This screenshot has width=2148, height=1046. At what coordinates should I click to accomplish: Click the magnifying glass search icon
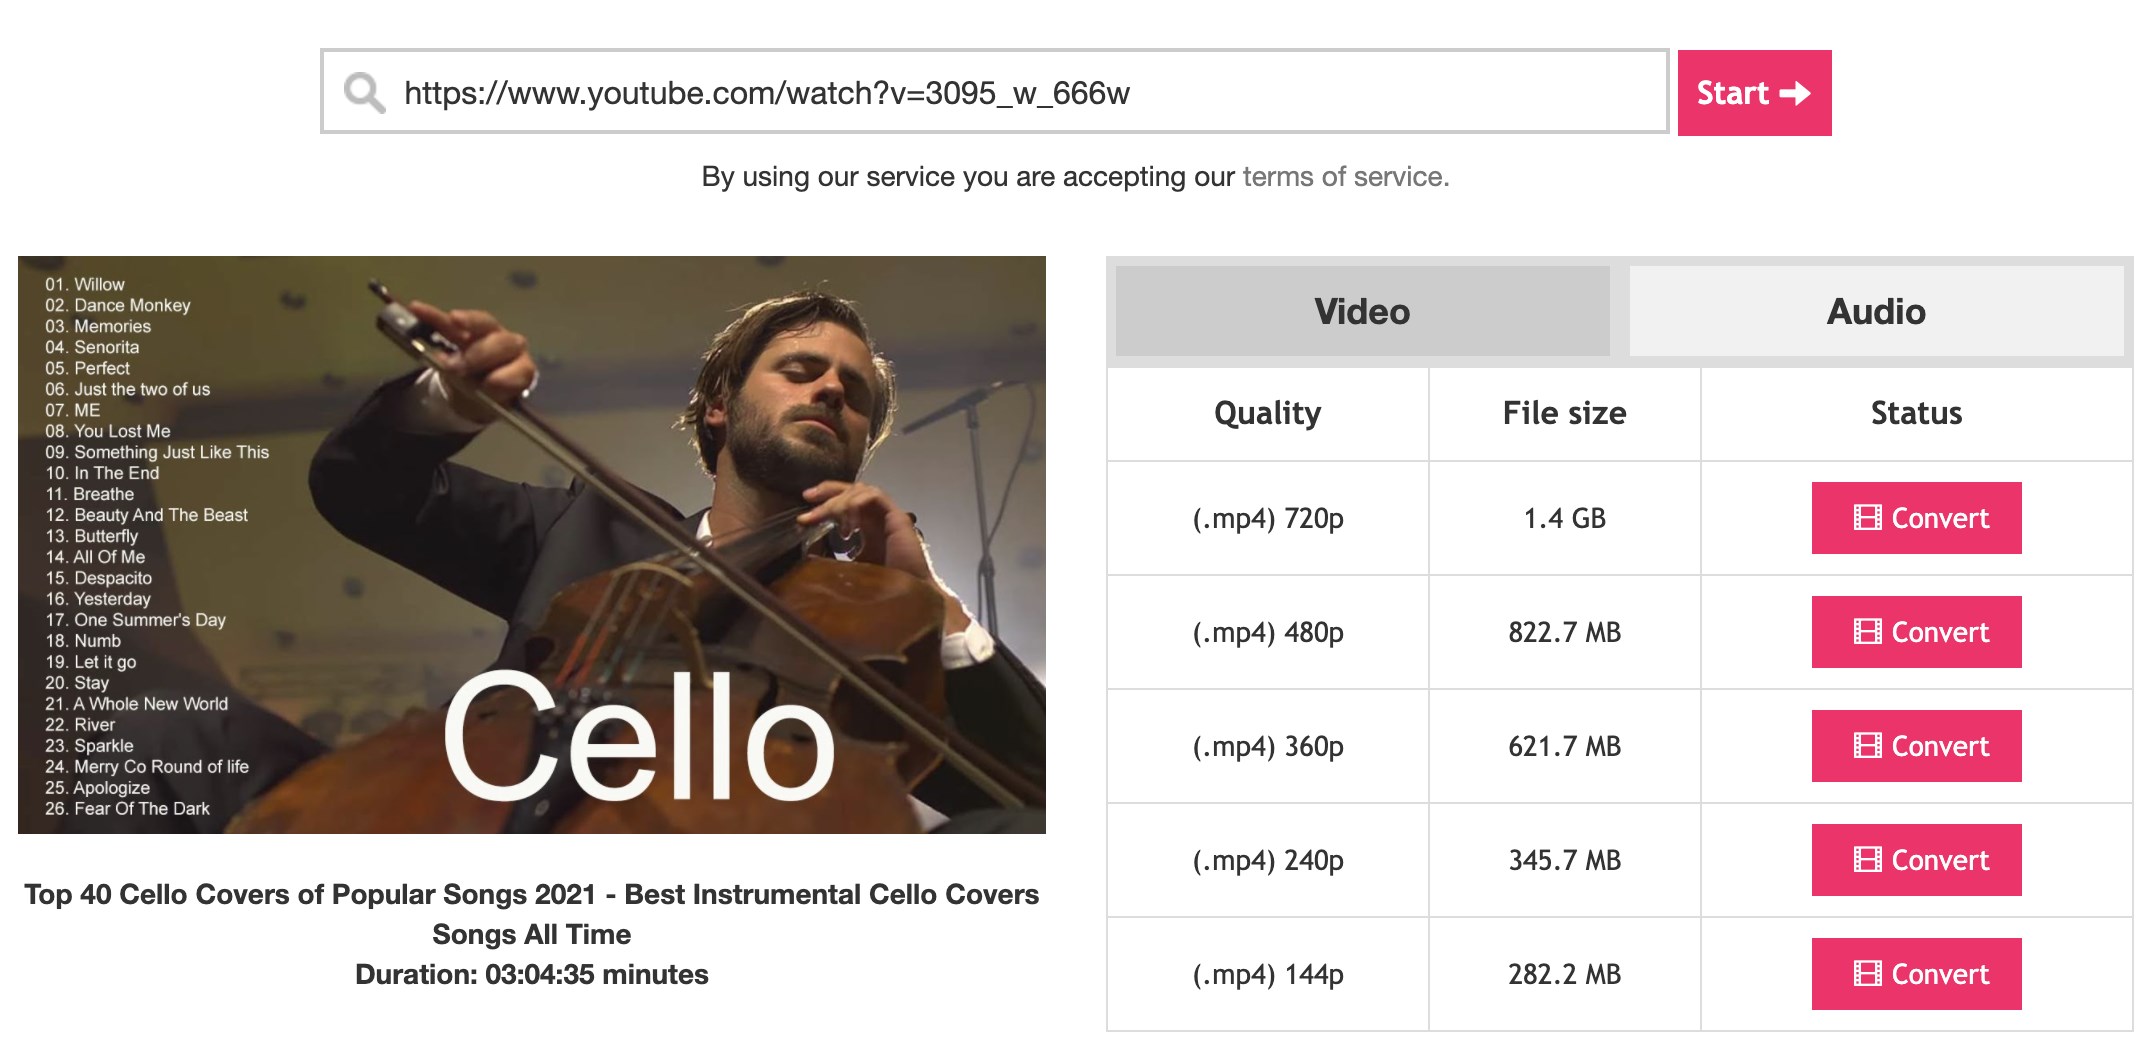[364, 93]
